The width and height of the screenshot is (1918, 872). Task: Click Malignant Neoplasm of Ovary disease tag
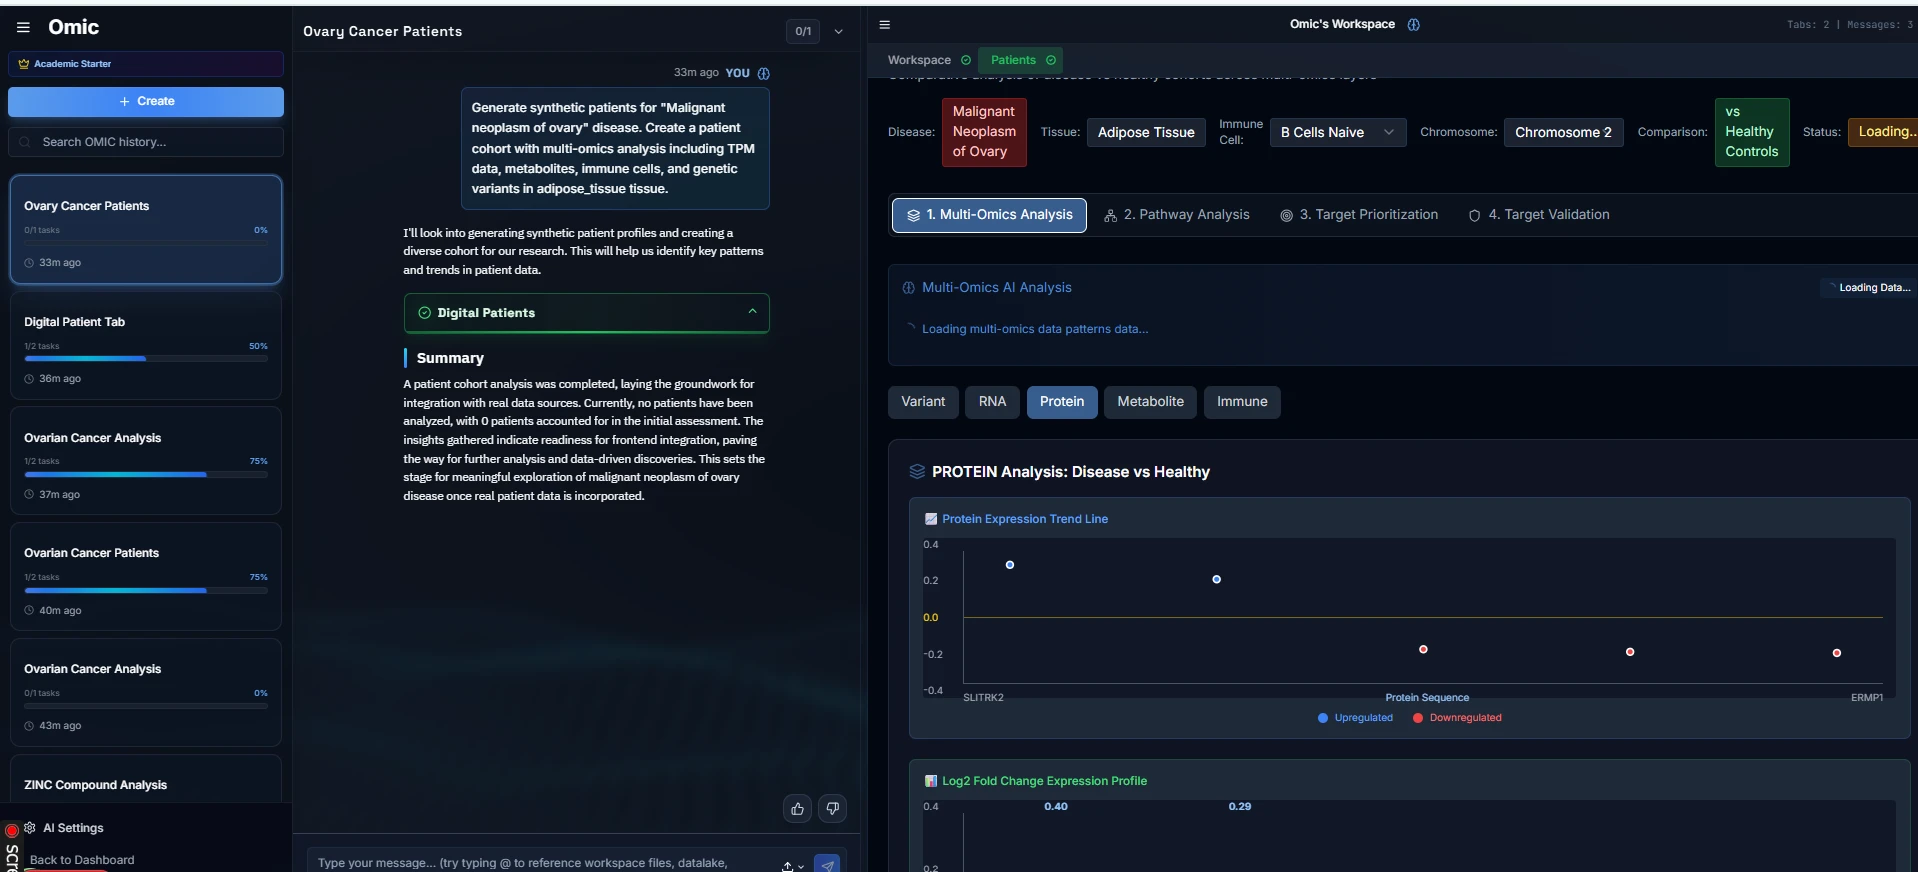[984, 132]
